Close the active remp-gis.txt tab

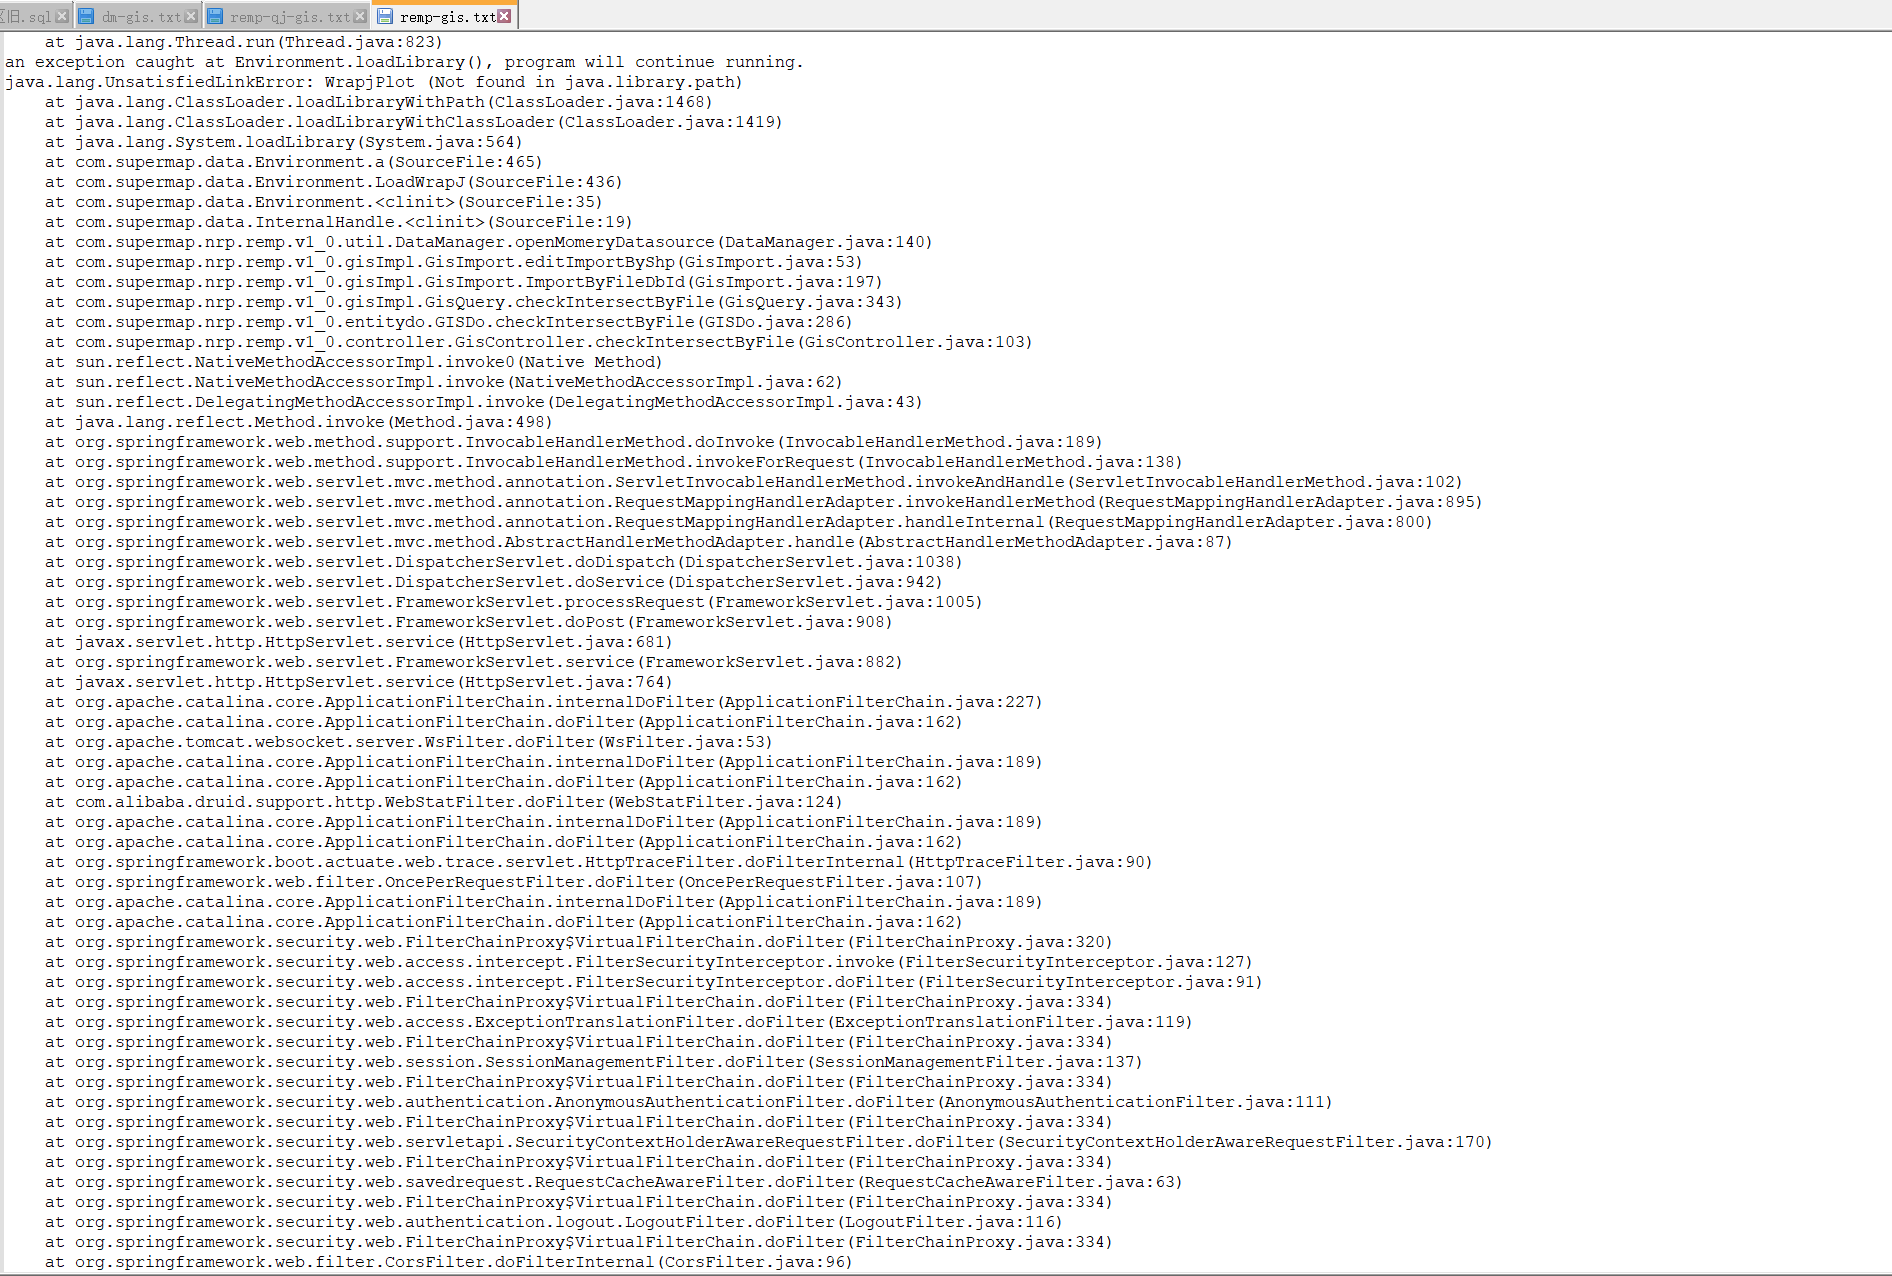[x=504, y=16]
